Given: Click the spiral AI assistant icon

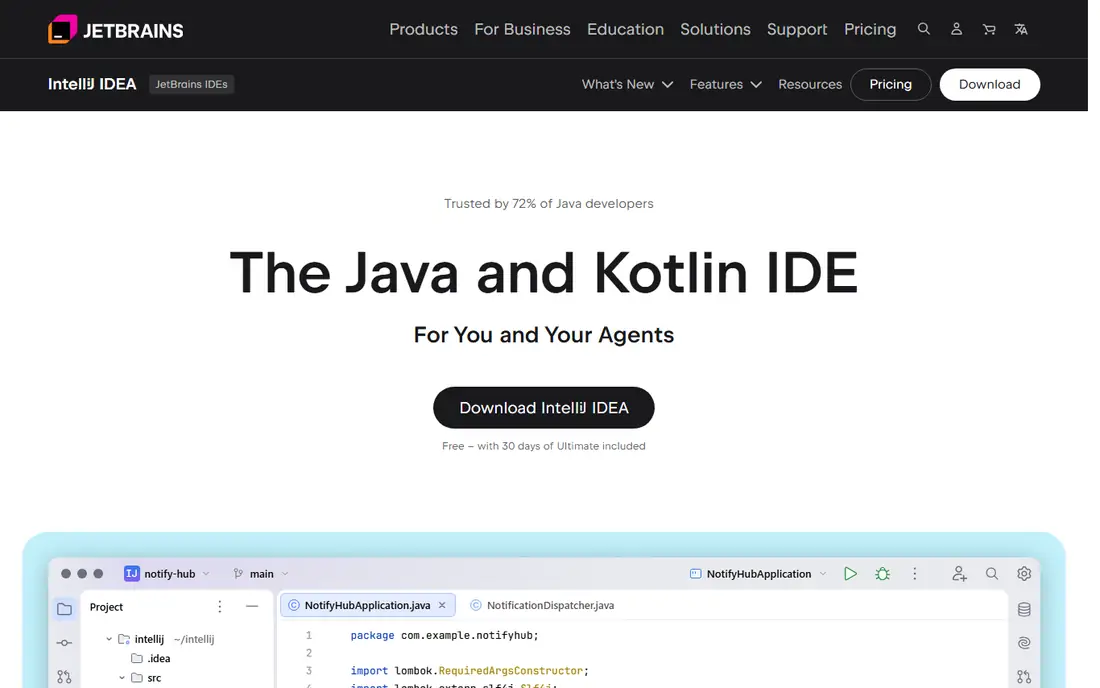Looking at the screenshot, I should [1024, 642].
